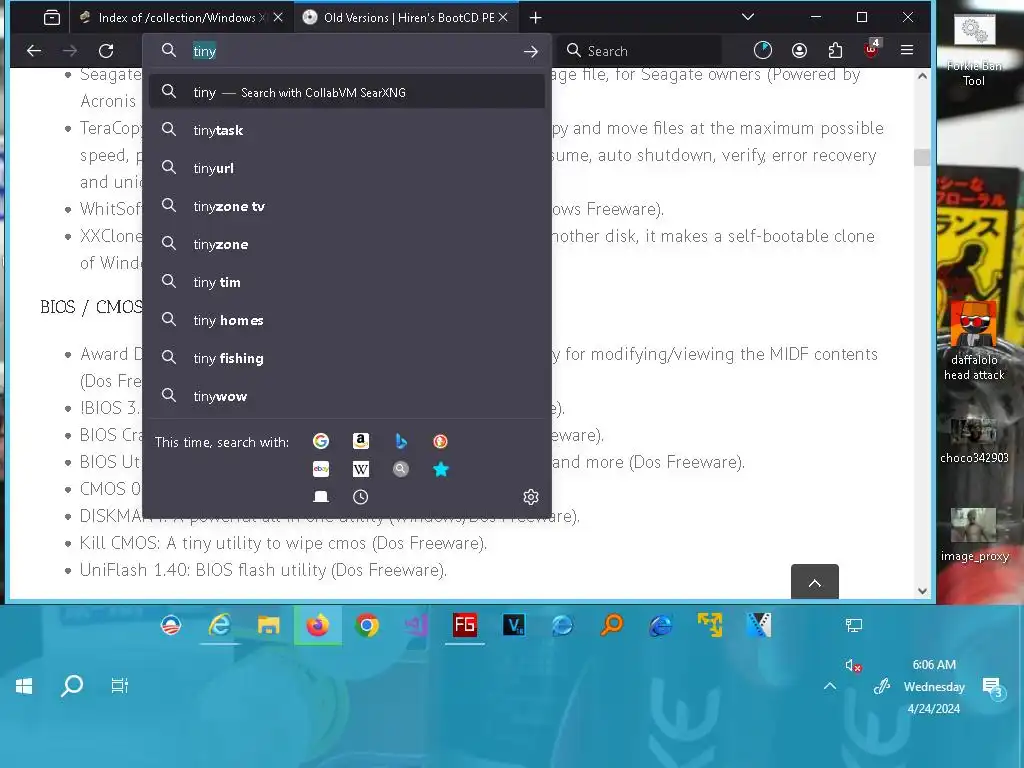Open File Explorer in taskbar

click(x=268, y=626)
